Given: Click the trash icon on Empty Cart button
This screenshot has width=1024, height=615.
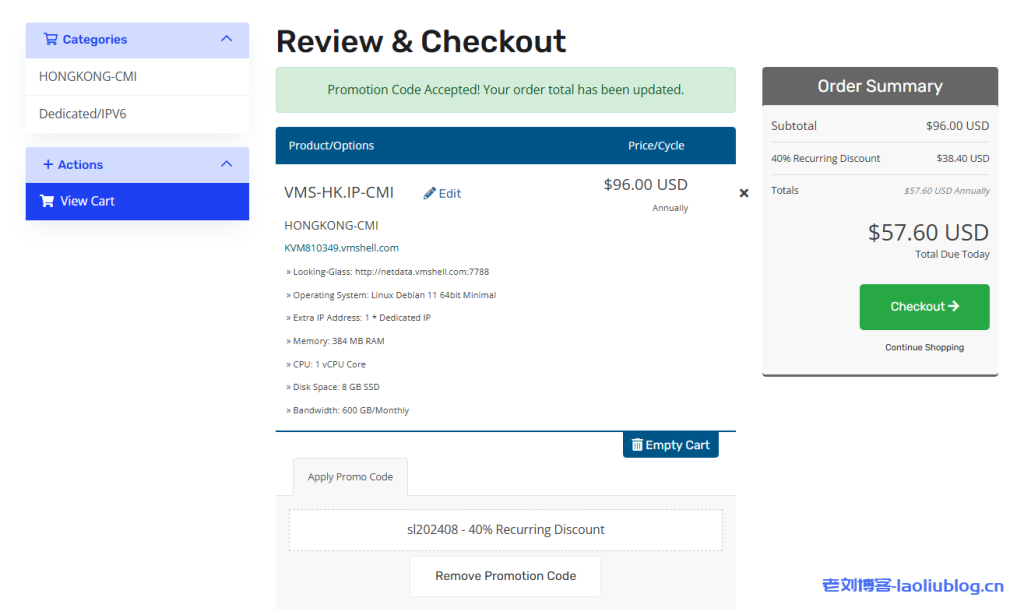Looking at the screenshot, I should (x=637, y=444).
